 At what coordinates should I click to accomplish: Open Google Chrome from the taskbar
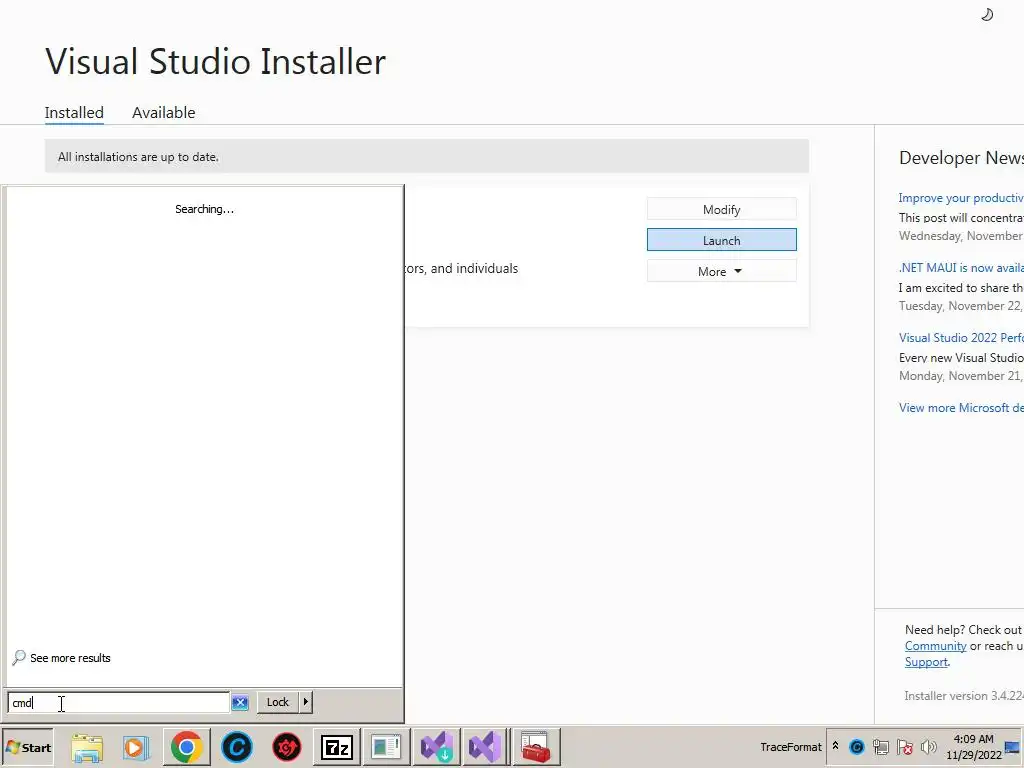(187, 747)
